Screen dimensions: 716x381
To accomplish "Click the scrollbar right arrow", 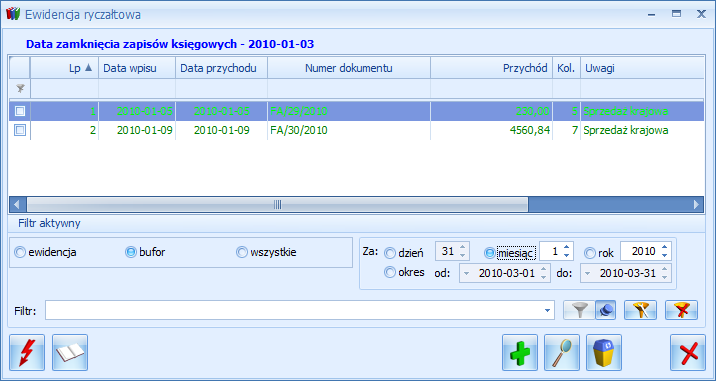I will (696, 204).
